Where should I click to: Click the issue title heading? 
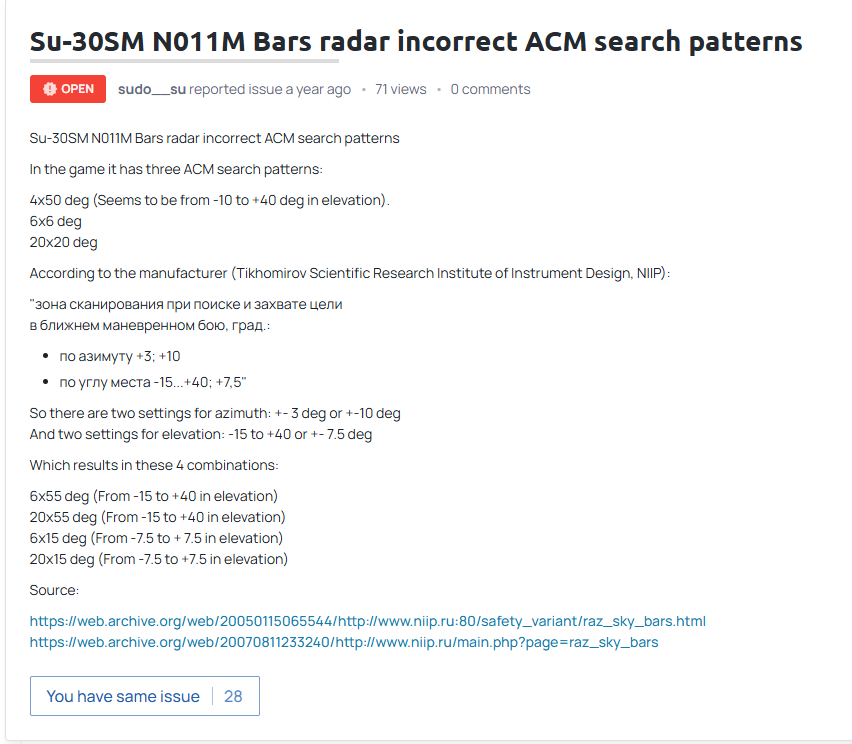415,42
